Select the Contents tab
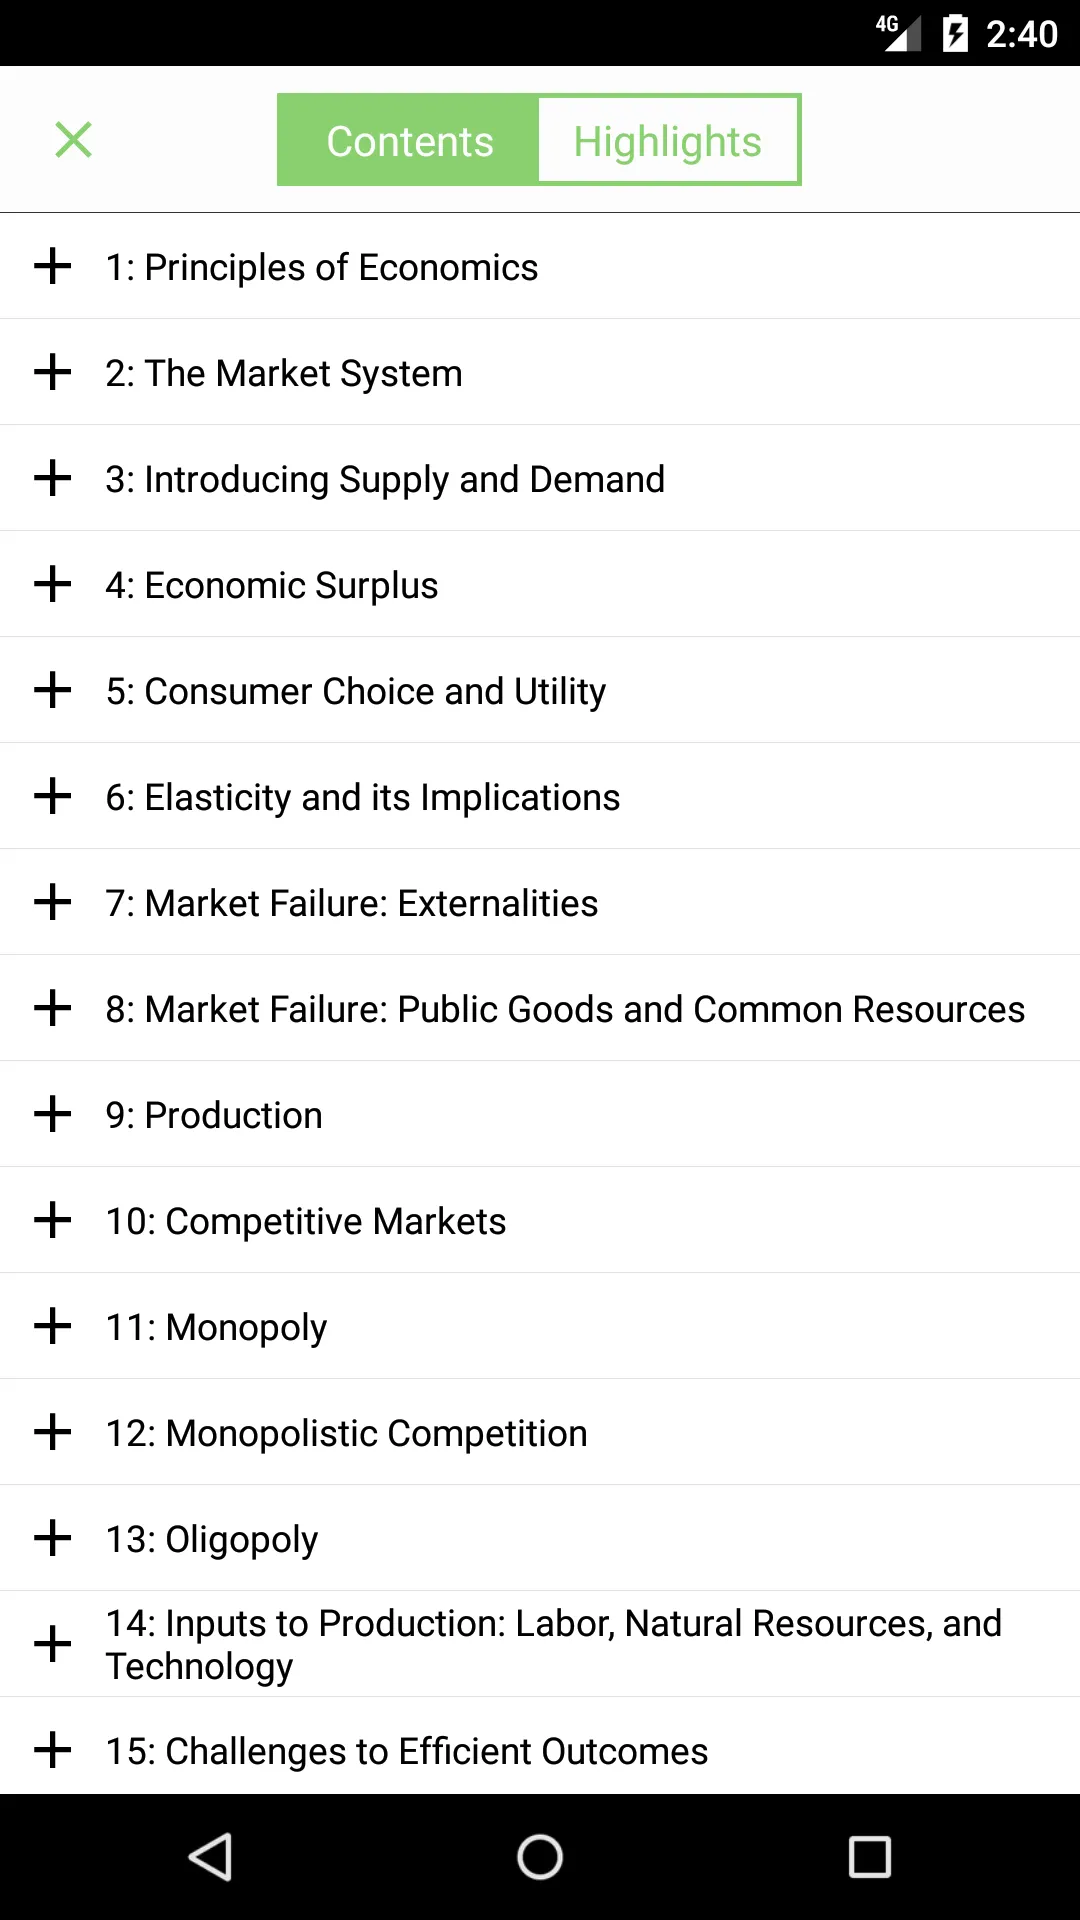1080x1920 pixels. coord(409,140)
